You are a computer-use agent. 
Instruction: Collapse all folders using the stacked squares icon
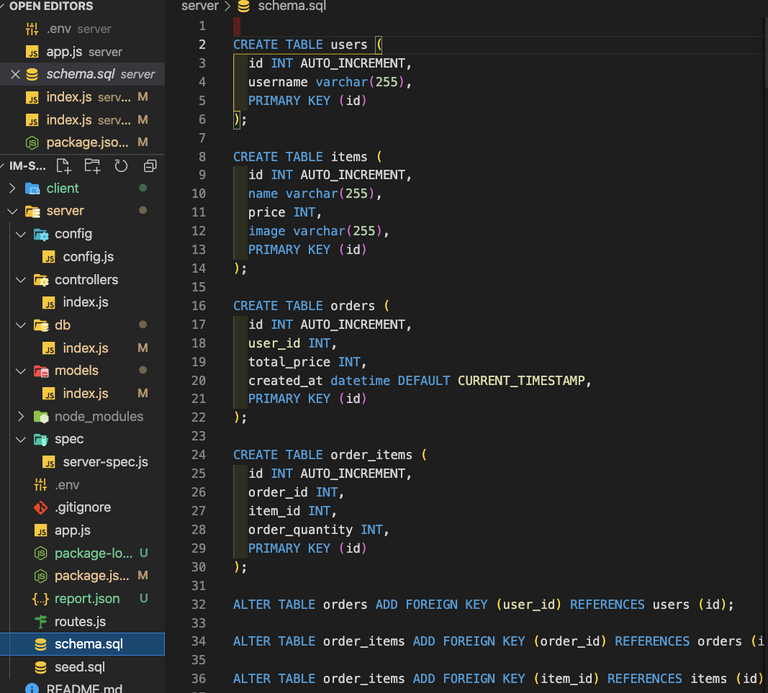[x=150, y=166]
